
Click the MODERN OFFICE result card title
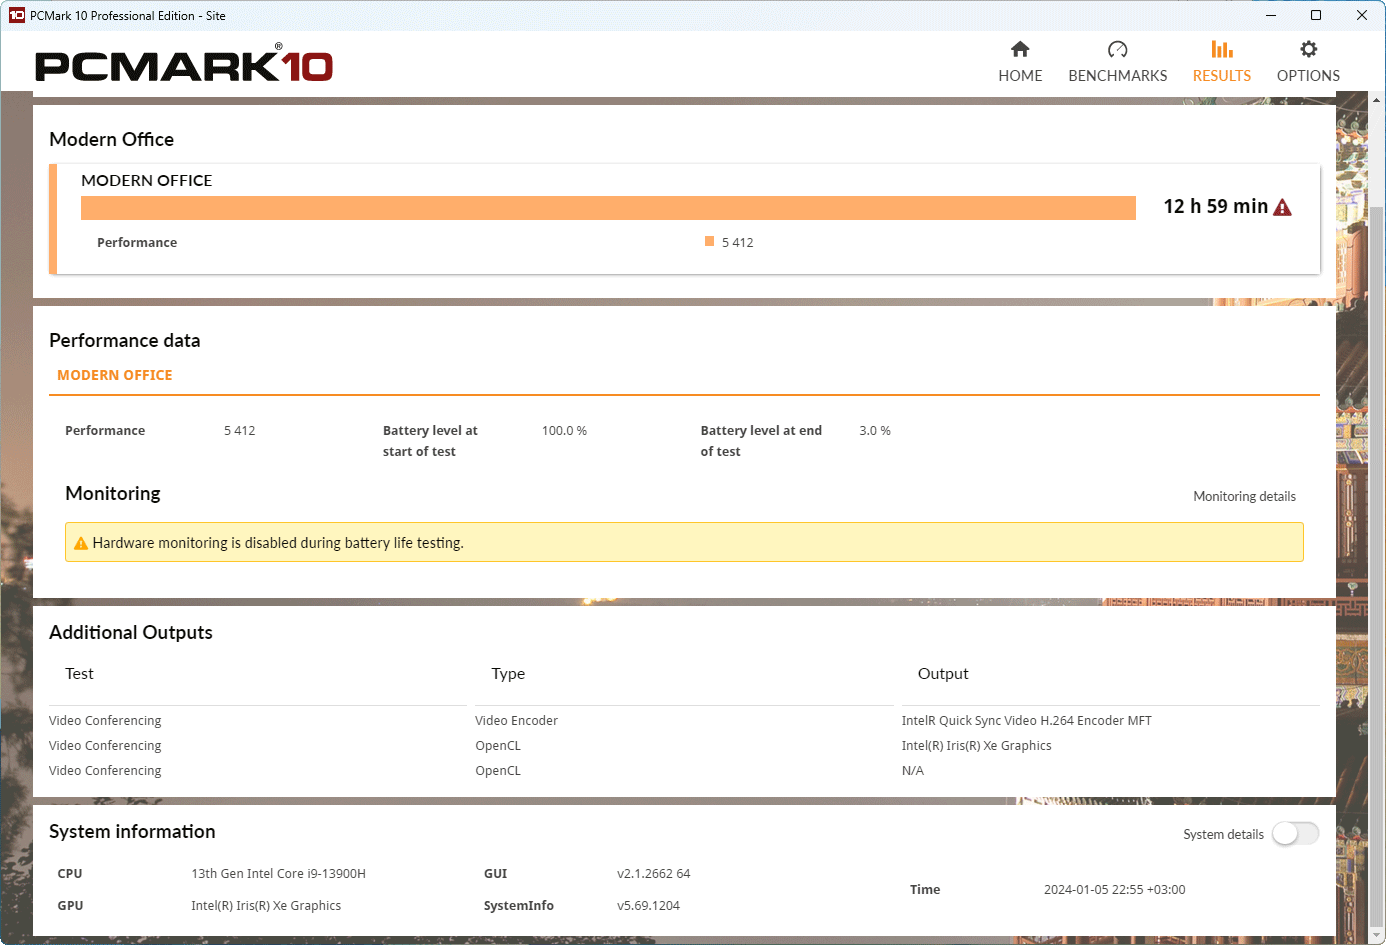tap(147, 180)
